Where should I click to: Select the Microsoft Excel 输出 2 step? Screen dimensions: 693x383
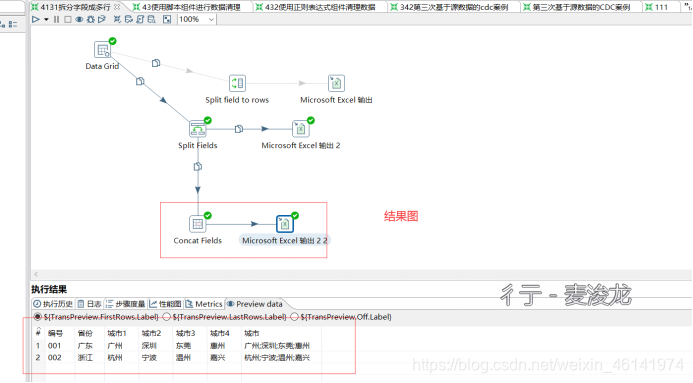(301, 129)
